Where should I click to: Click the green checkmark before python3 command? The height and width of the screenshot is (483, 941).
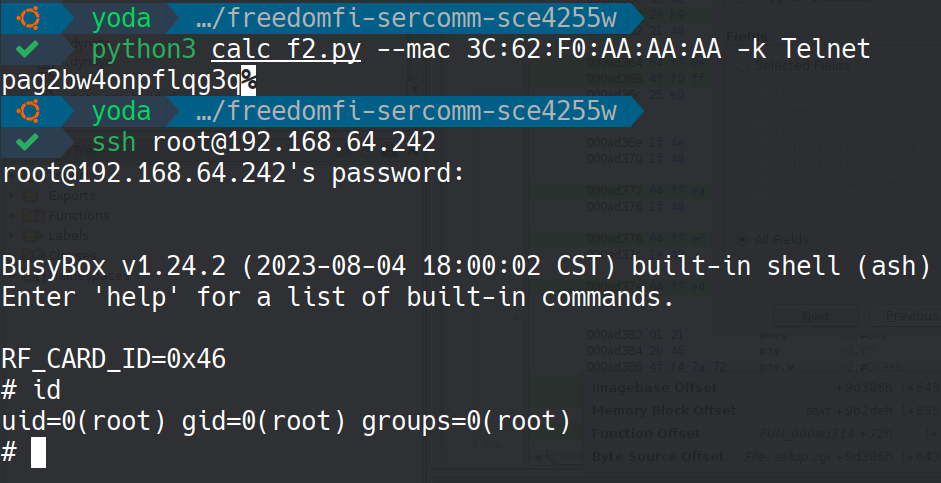click(x=28, y=49)
